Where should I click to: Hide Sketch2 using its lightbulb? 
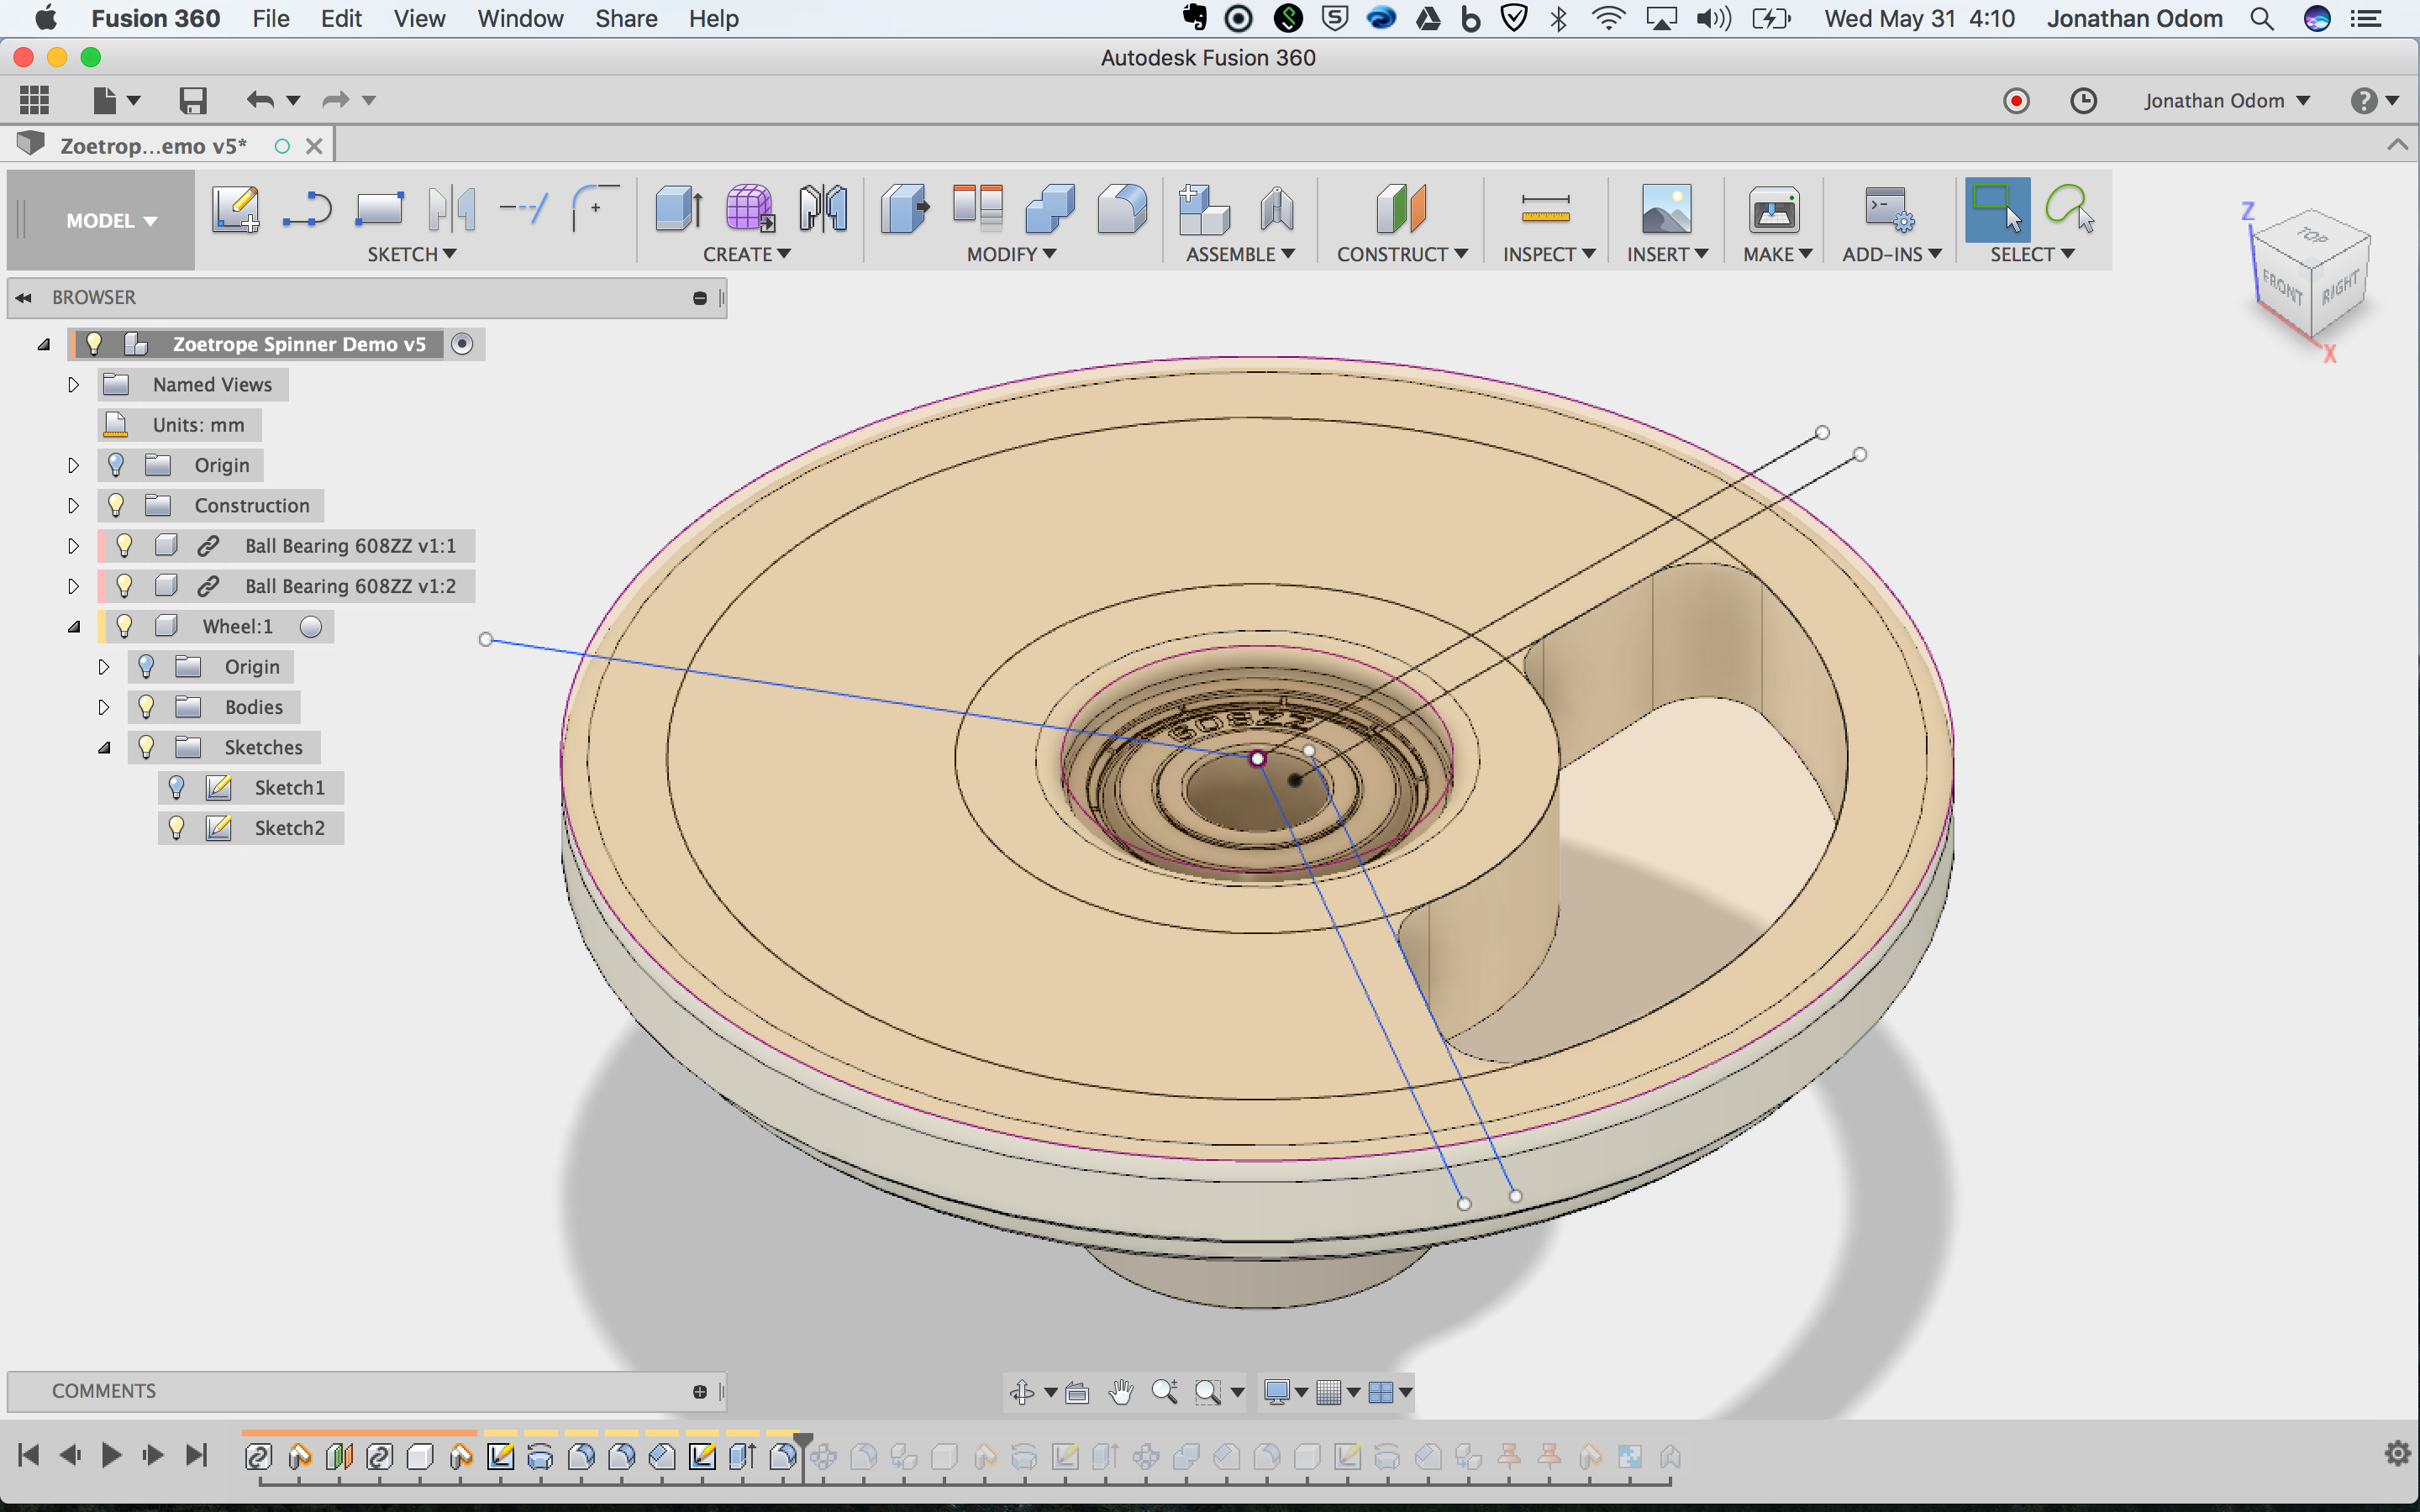pyautogui.click(x=176, y=827)
